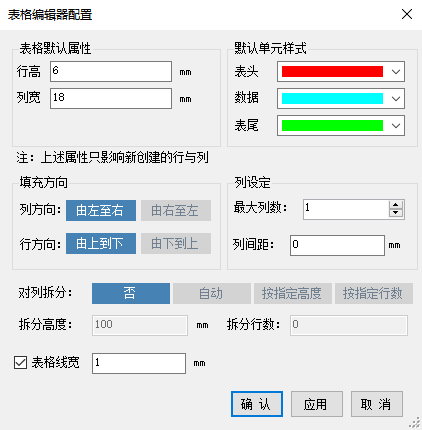Click the 行高 input field
The image size is (422, 430).
[x=111, y=71]
